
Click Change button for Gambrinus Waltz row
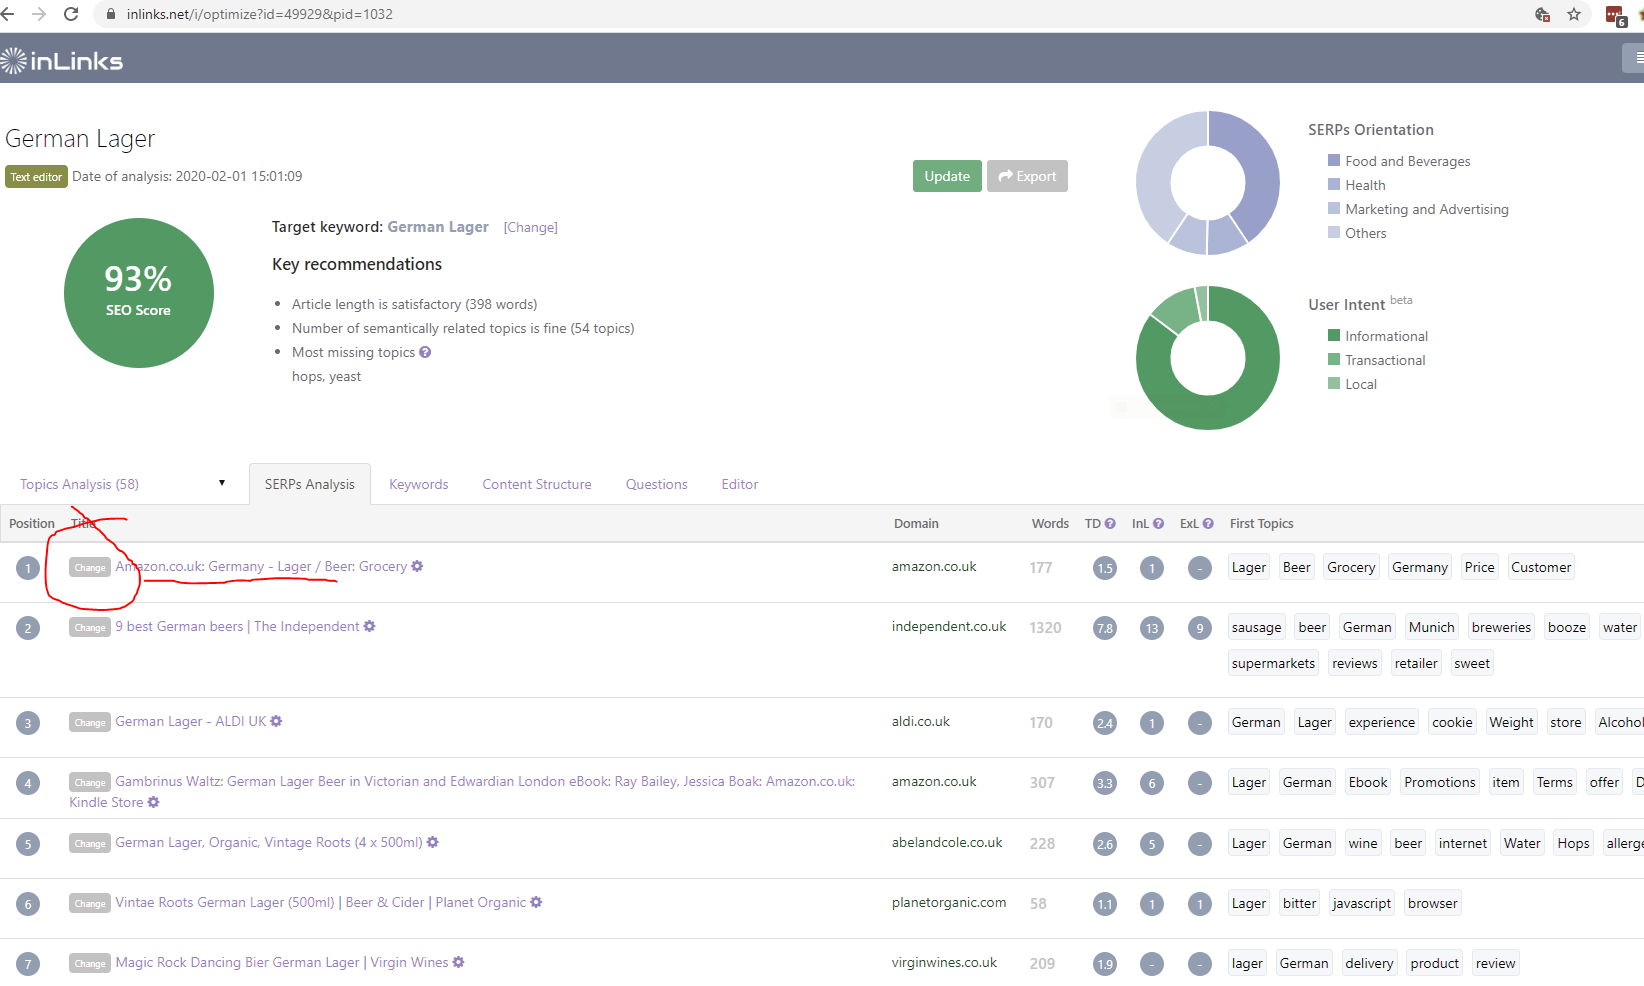click(90, 782)
